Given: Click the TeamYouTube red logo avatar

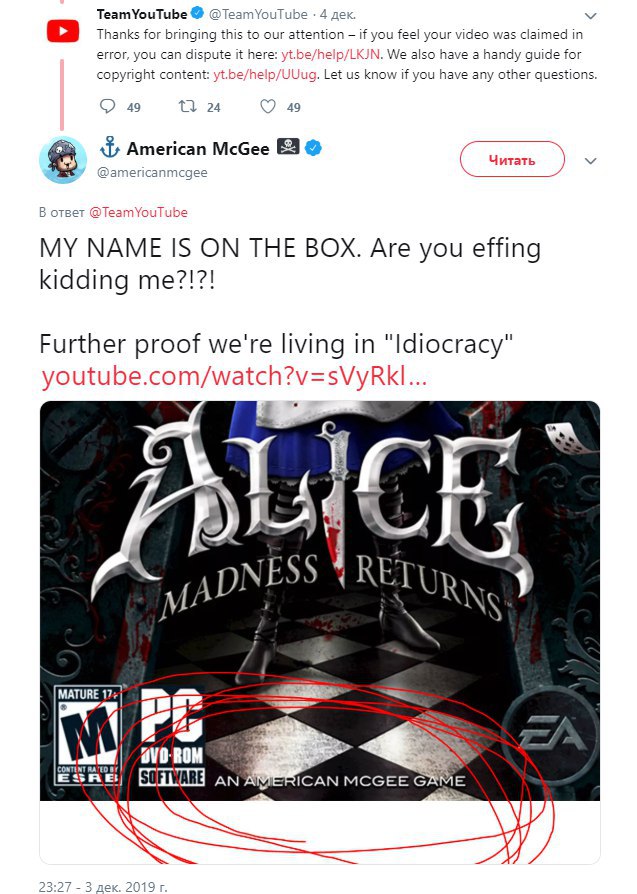Looking at the screenshot, I should click(63, 31).
